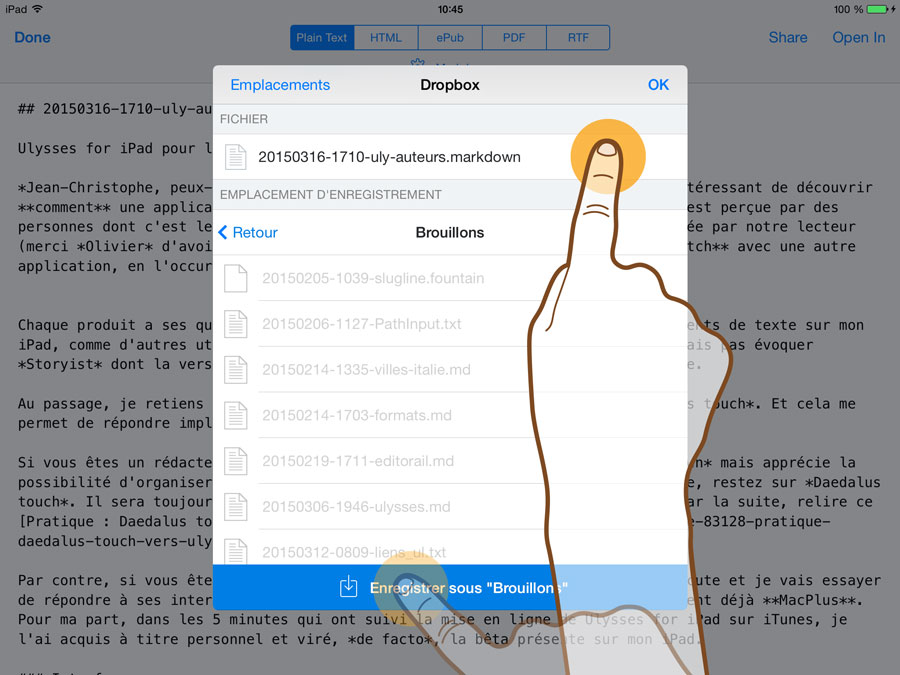The image size is (900, 675).
Task: Click the document icon beside the markdown filename
Action: click(235, 157)
